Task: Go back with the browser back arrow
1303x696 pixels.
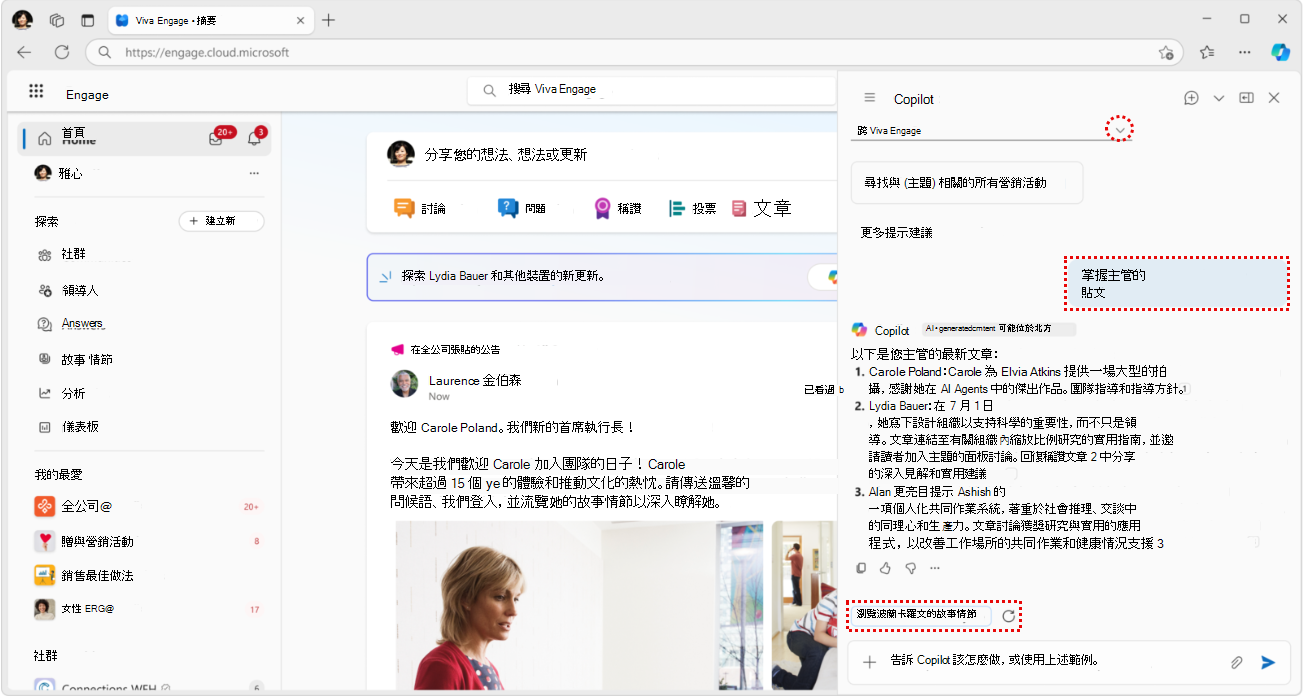Action: point(24,52)
